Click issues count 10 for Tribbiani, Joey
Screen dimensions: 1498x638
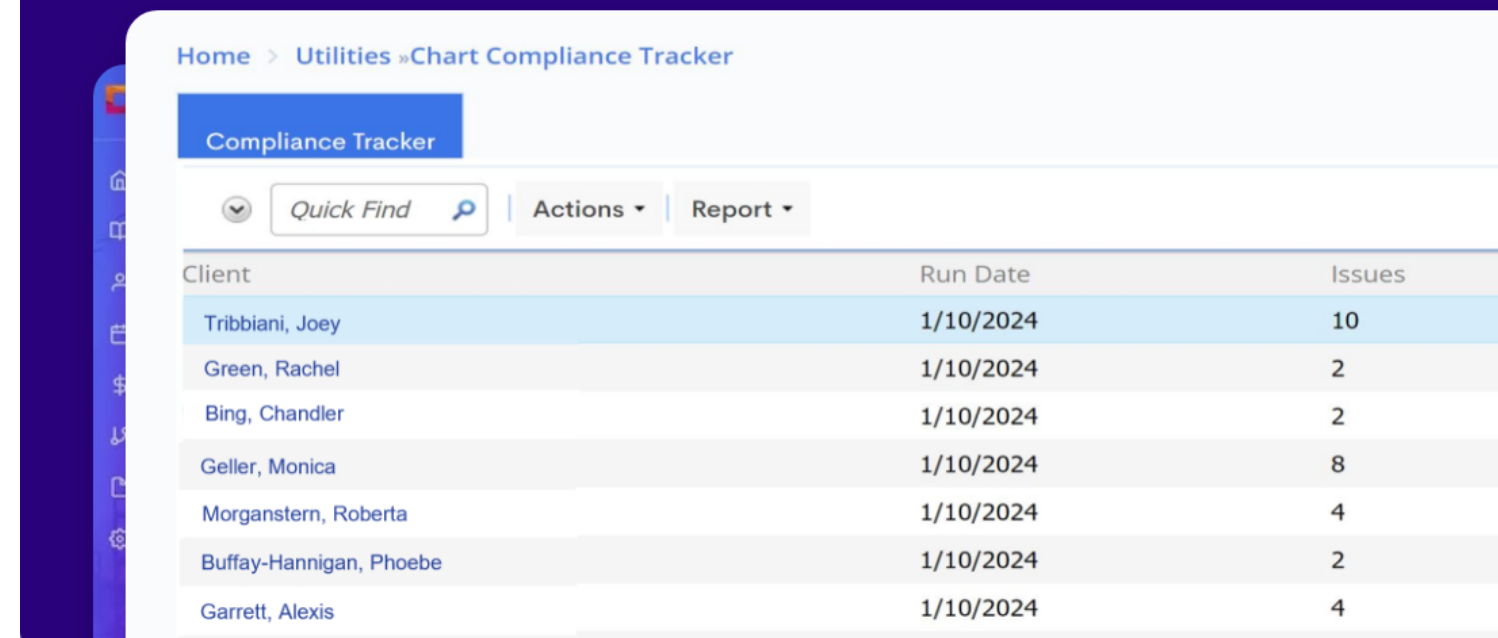pyautogui.click(x=1345, y=321)
